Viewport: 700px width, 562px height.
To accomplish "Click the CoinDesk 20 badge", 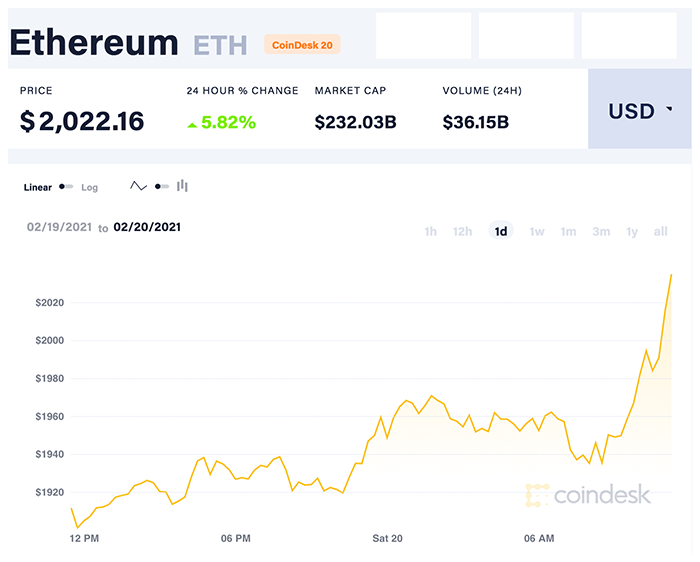I will pos(302,44).
